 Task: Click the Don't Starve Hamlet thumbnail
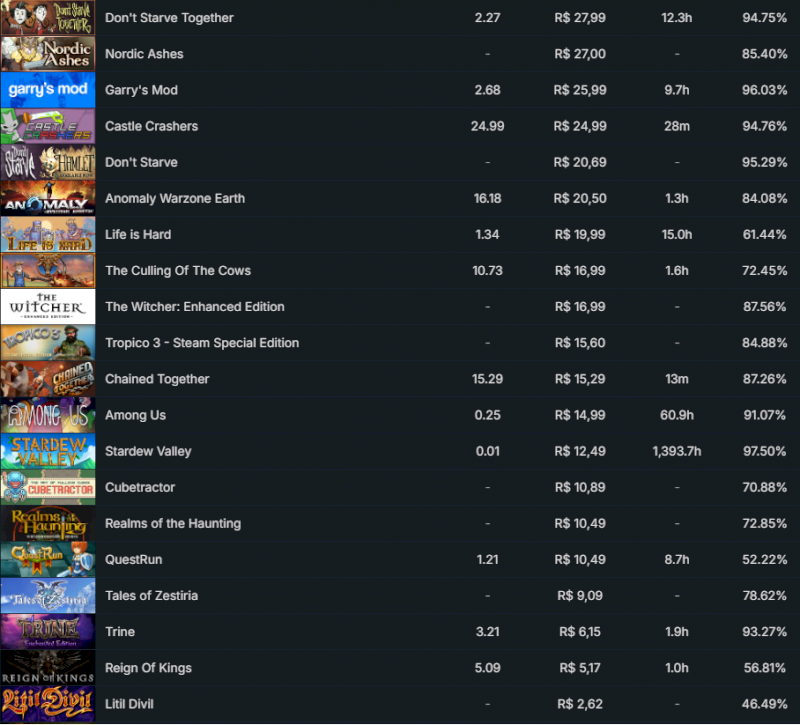(x=48, y=162)
